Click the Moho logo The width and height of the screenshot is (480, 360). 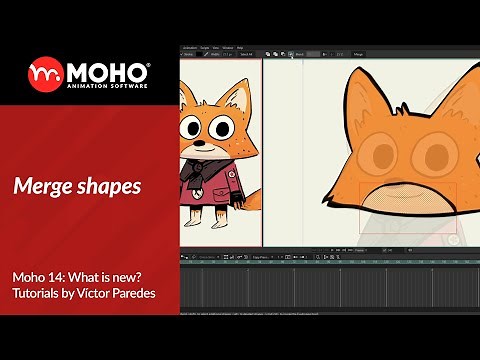(89, 74)
